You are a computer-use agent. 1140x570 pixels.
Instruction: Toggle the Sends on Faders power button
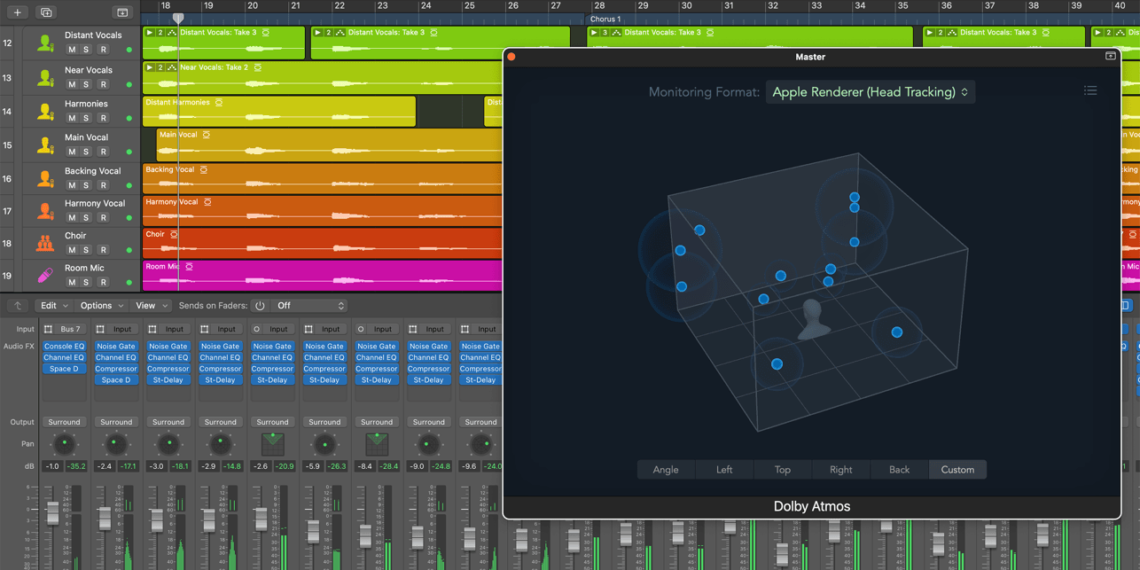coord(260,306)
